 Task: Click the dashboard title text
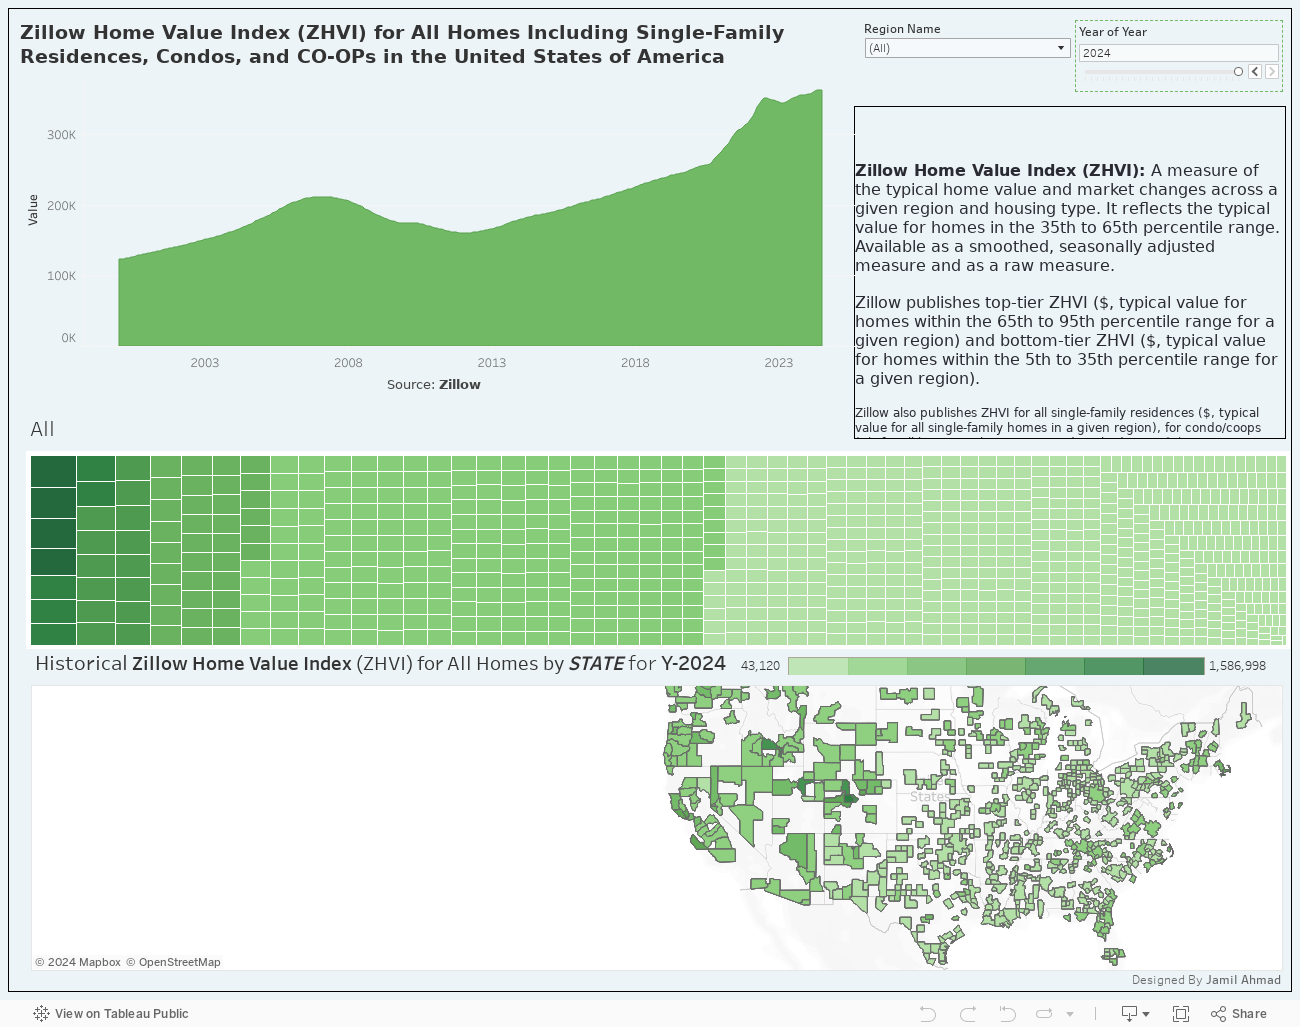[x=402, y=44]
